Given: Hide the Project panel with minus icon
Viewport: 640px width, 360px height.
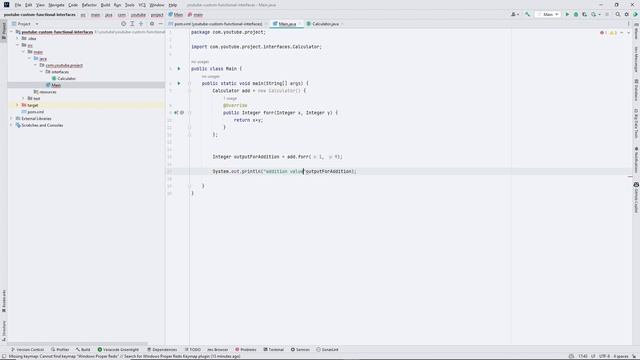Looking at the screenshot, I should coord(160,24).
